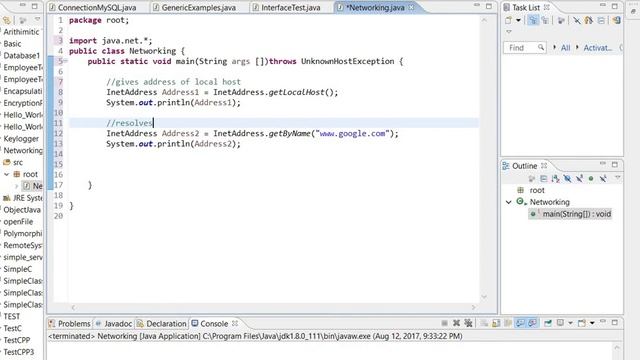Toggle Hide Static Members in Outline
The image size is (640, 360).
point(579,178)
